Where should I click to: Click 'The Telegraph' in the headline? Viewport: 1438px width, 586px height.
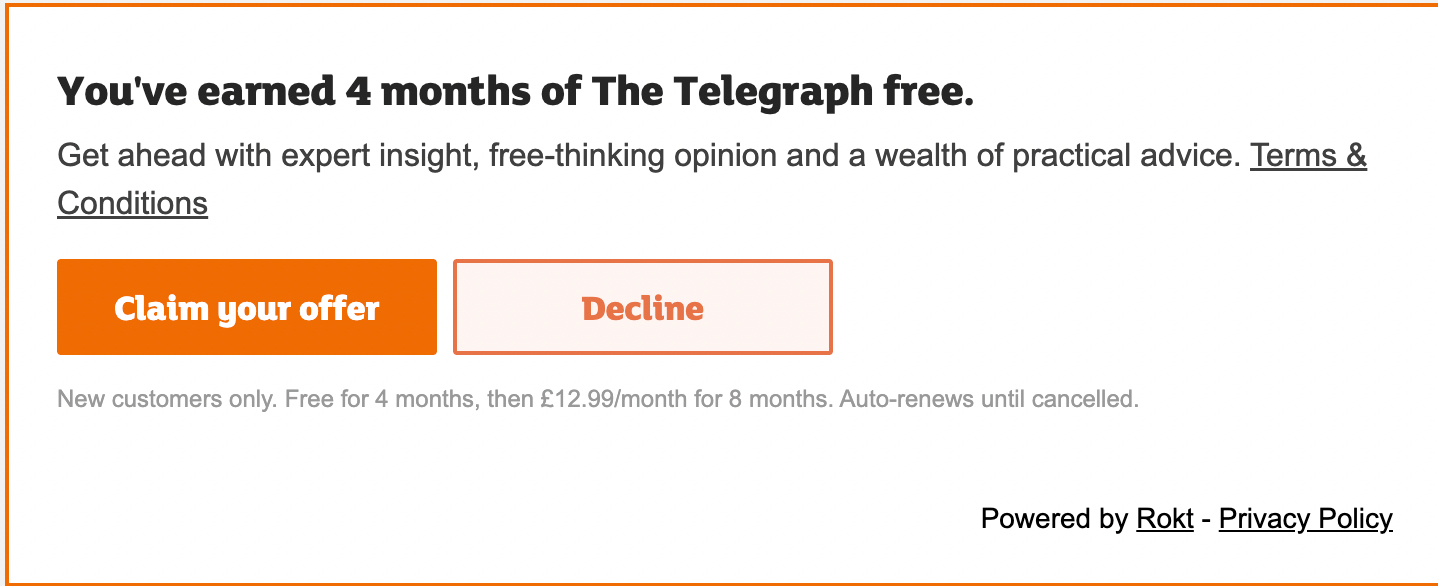tap(732, 92)
